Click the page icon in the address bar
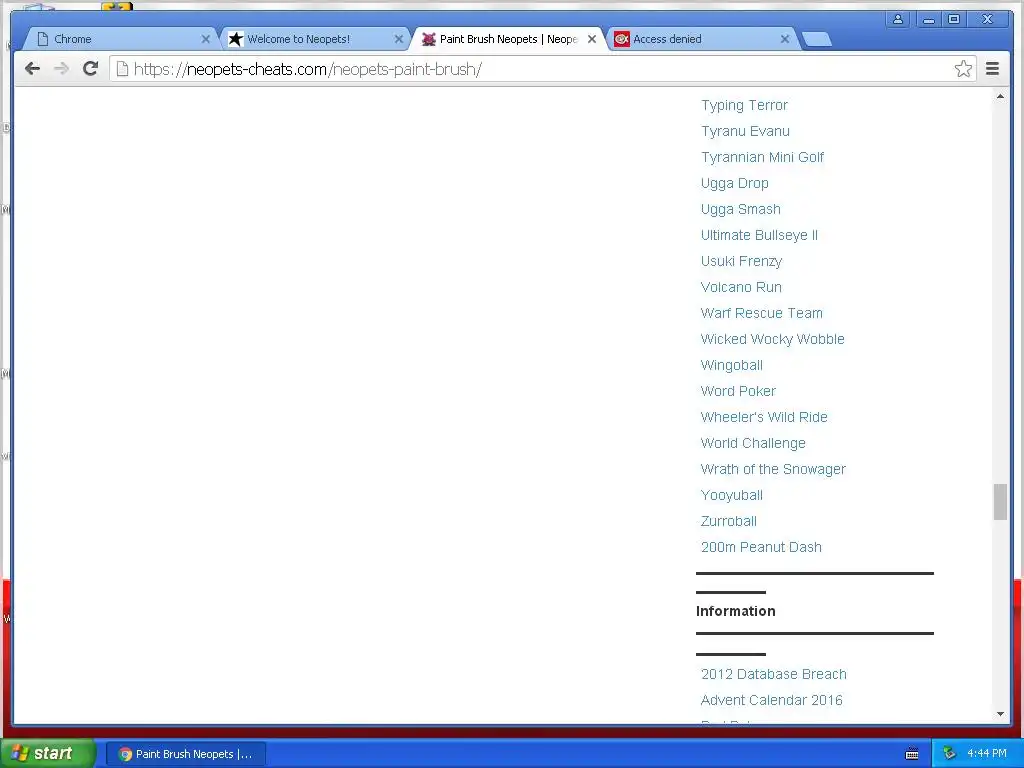1024x768 pixels. click(x=122, y=69)
